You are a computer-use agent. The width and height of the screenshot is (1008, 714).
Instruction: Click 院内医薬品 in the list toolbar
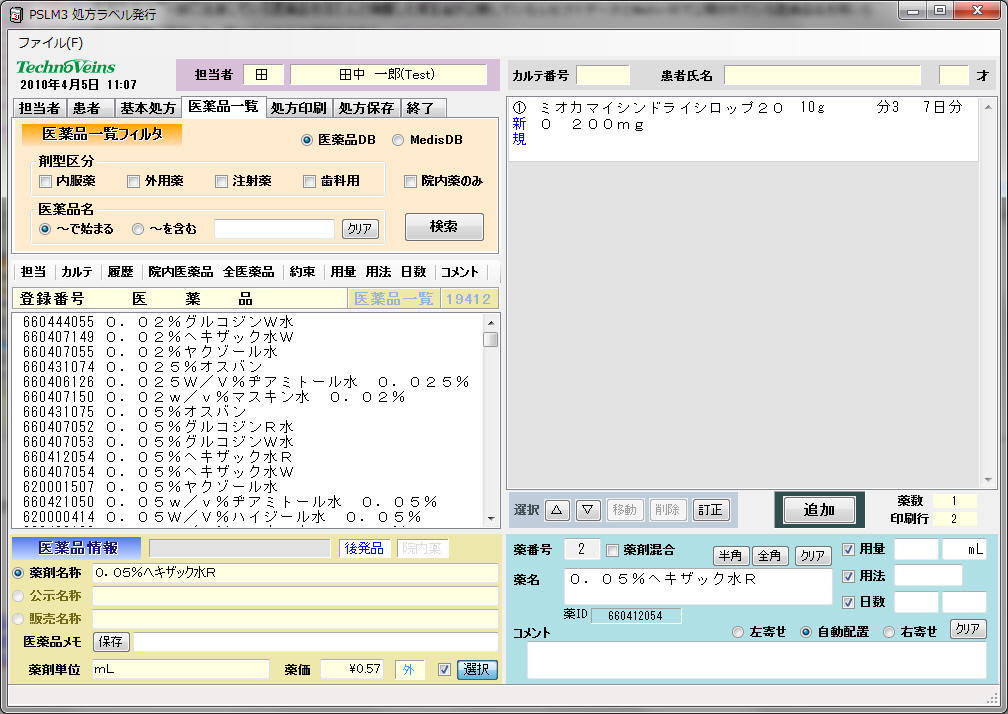[181, 272]
